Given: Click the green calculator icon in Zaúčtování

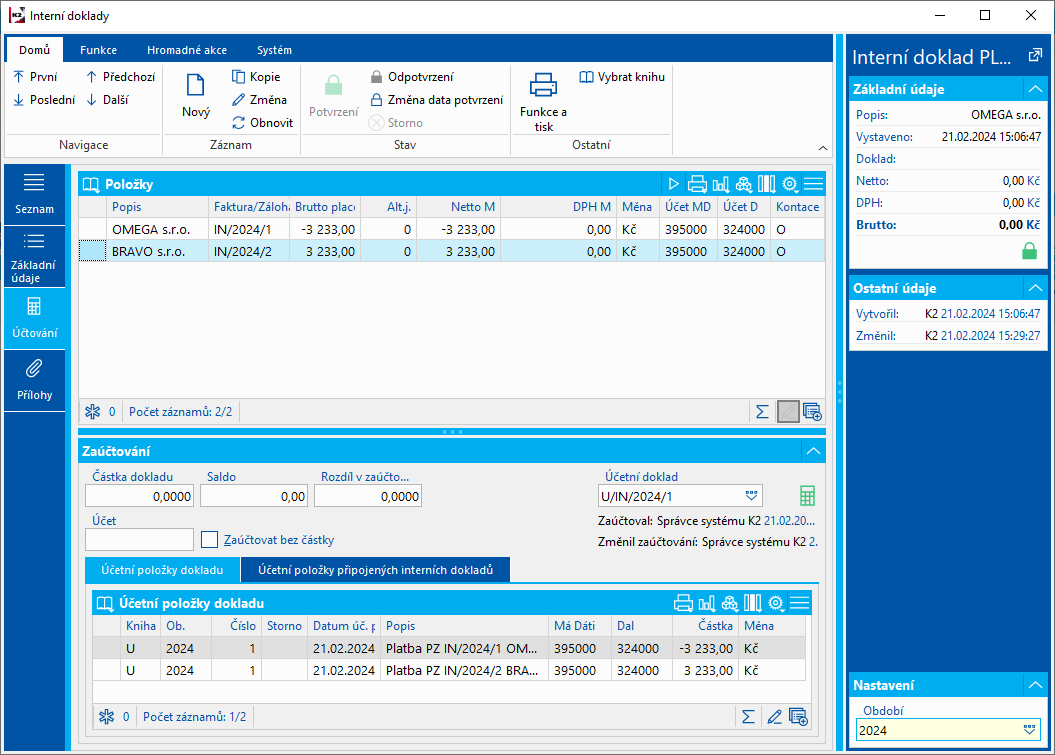Looking at the screenshot, I should [807, 496].
